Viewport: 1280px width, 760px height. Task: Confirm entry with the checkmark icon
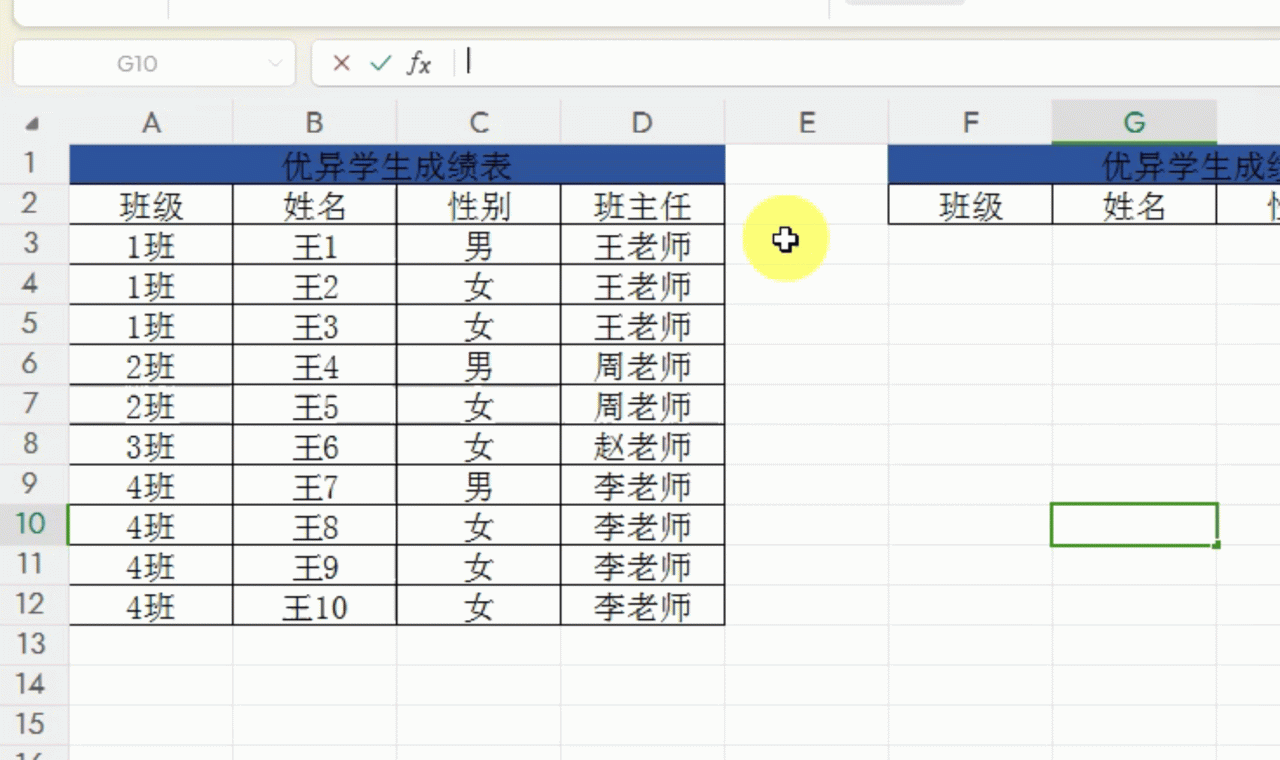click(380, 63)
